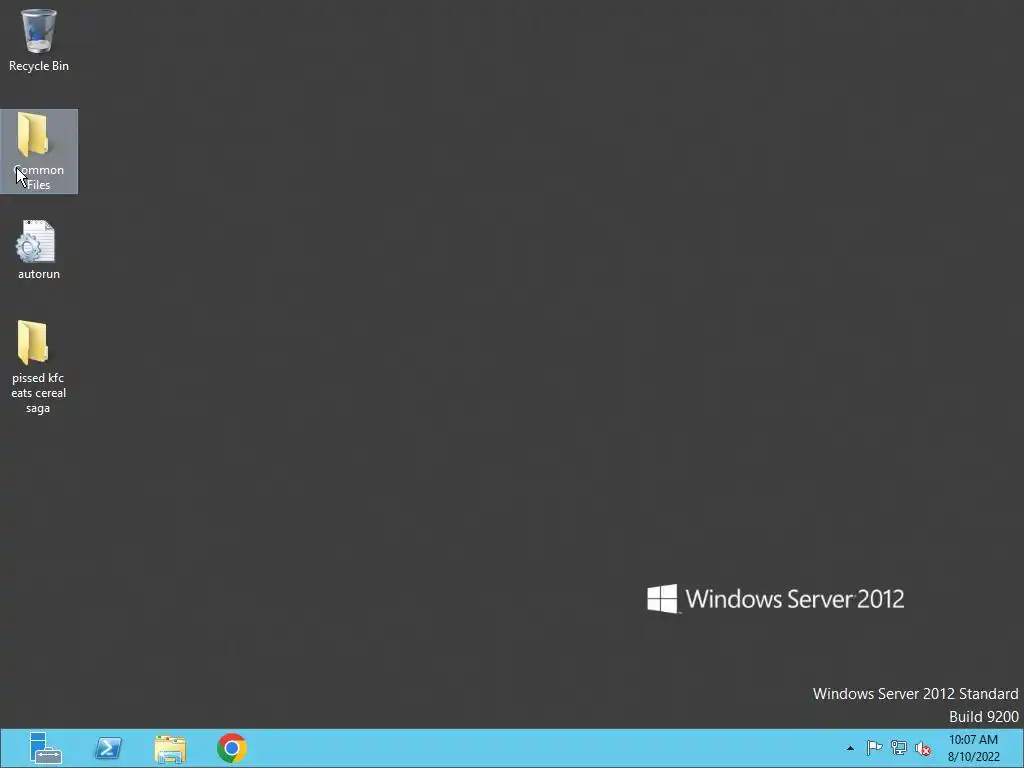
Task: Click the "autorun" label text
Action: pos(39,274)
